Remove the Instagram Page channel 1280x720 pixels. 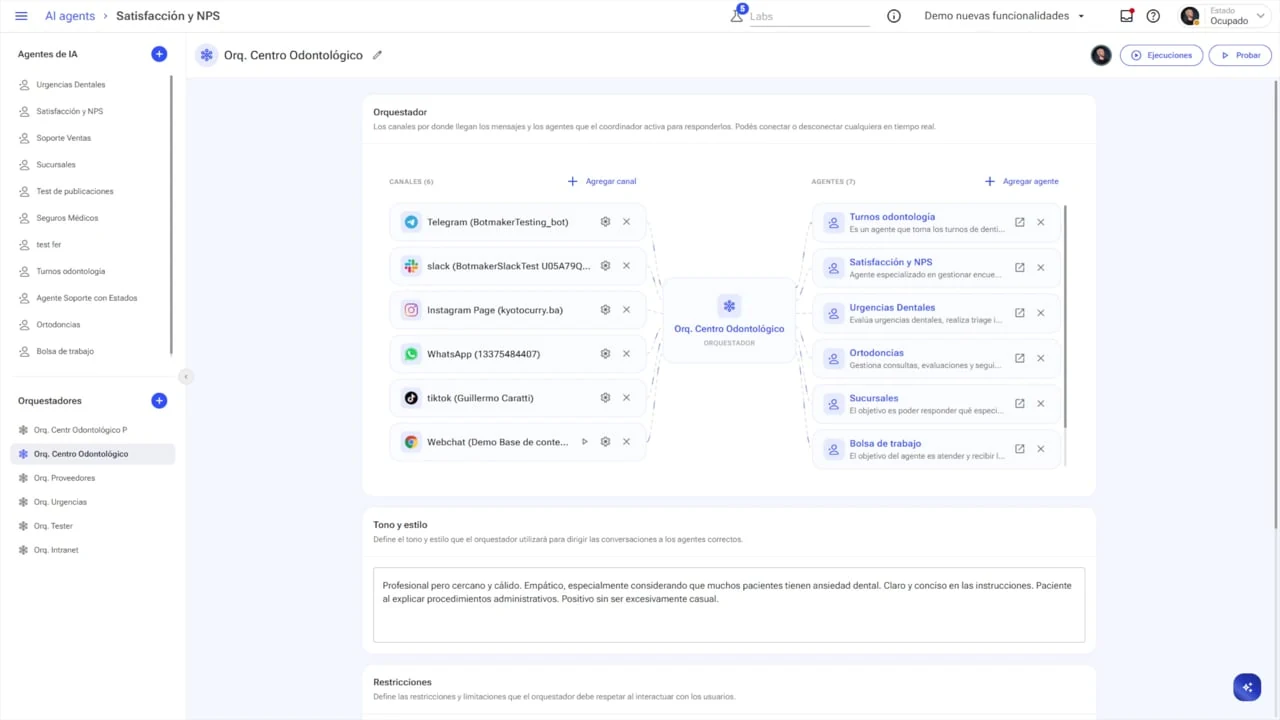point(626,310)
